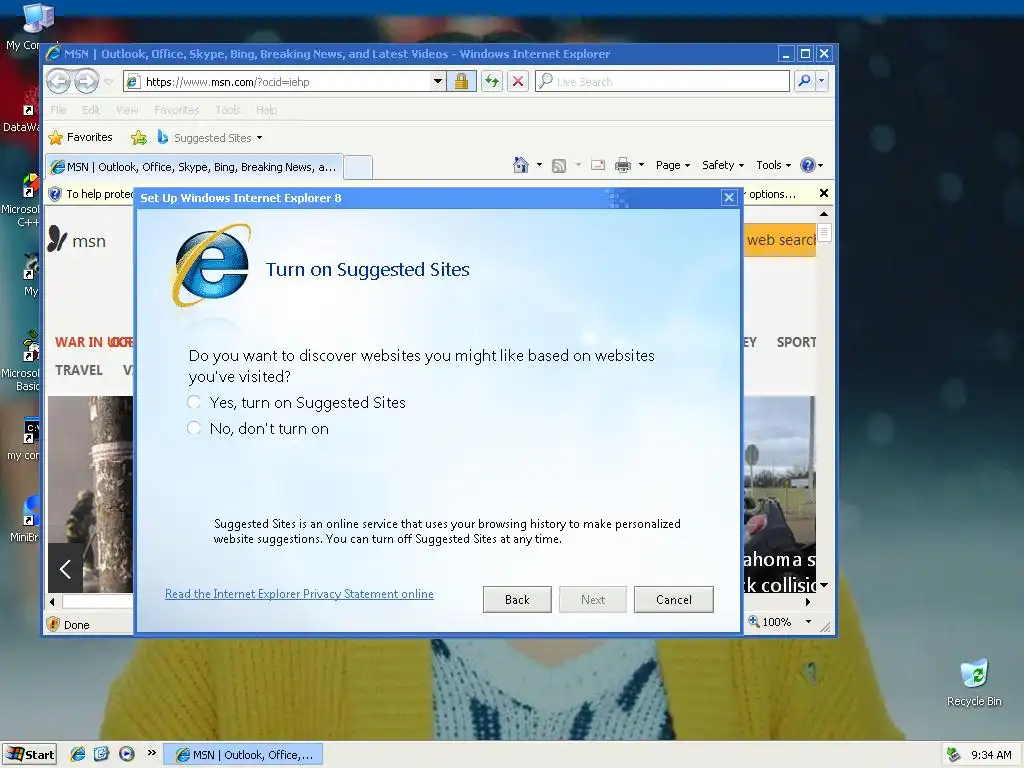
Task: Click the Read Mail icon
Action: pyautogui.click(x=598, y=165)
